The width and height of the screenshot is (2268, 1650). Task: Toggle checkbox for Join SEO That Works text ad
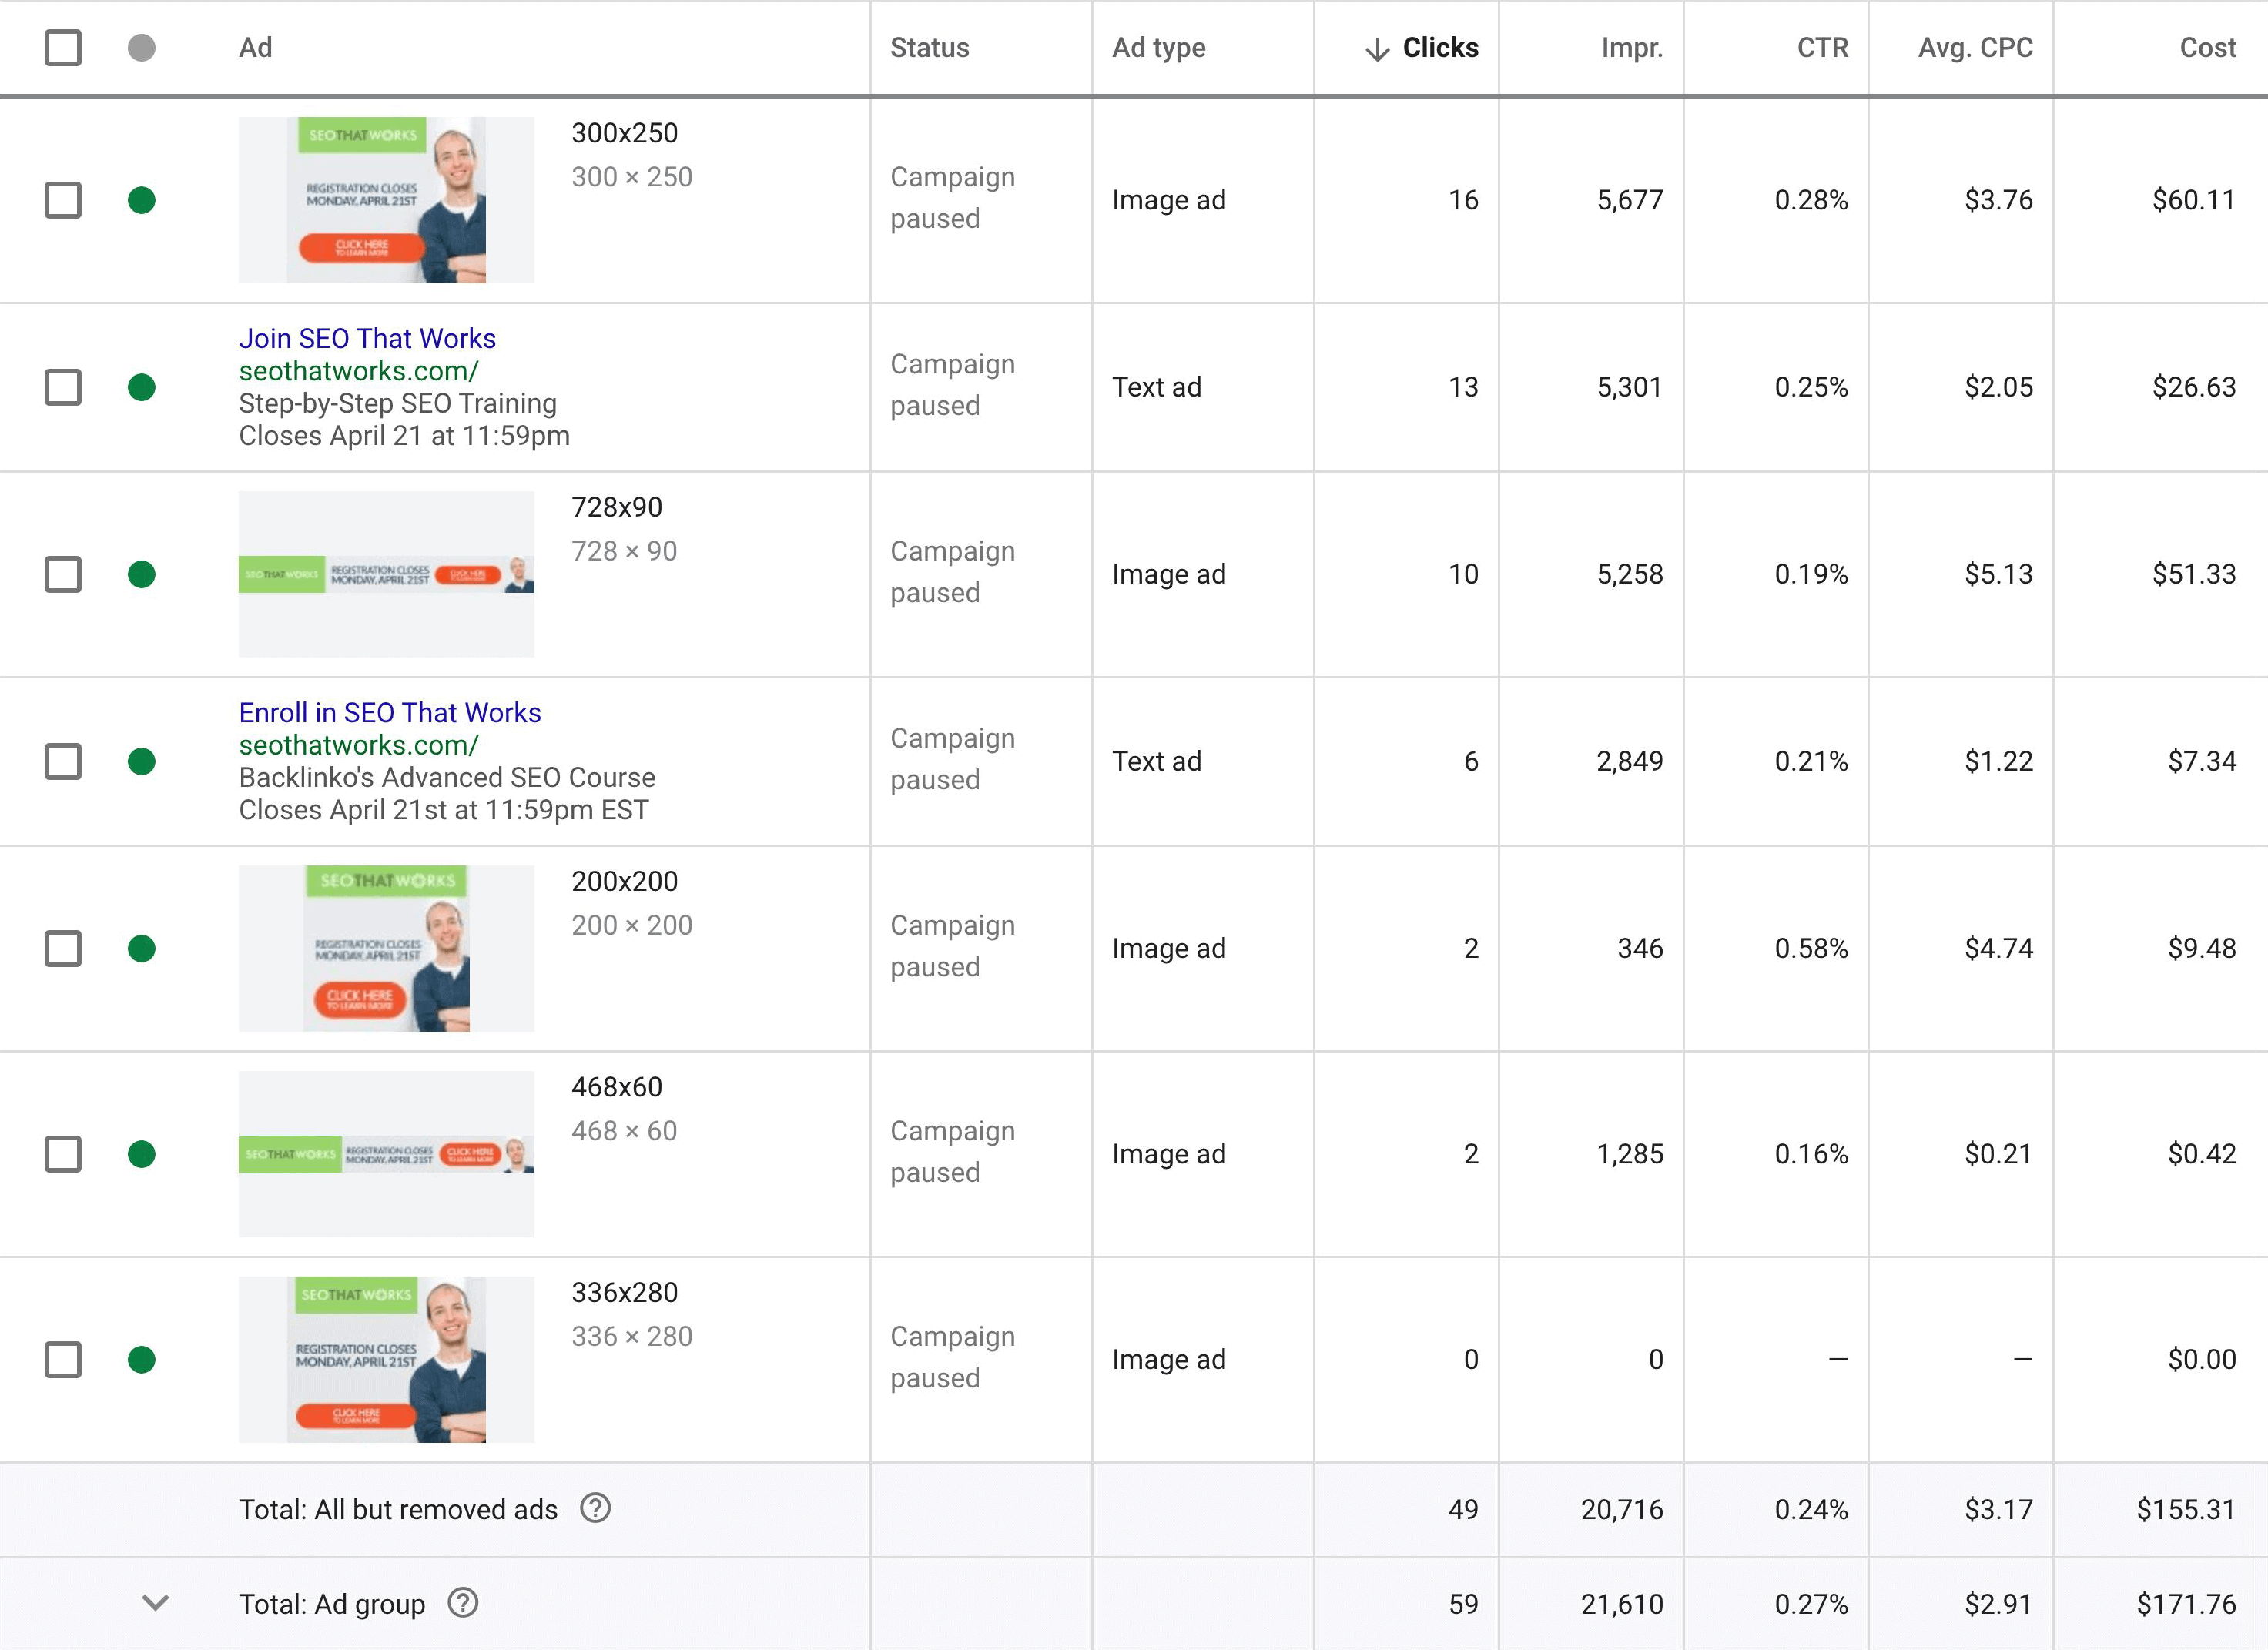63,387
